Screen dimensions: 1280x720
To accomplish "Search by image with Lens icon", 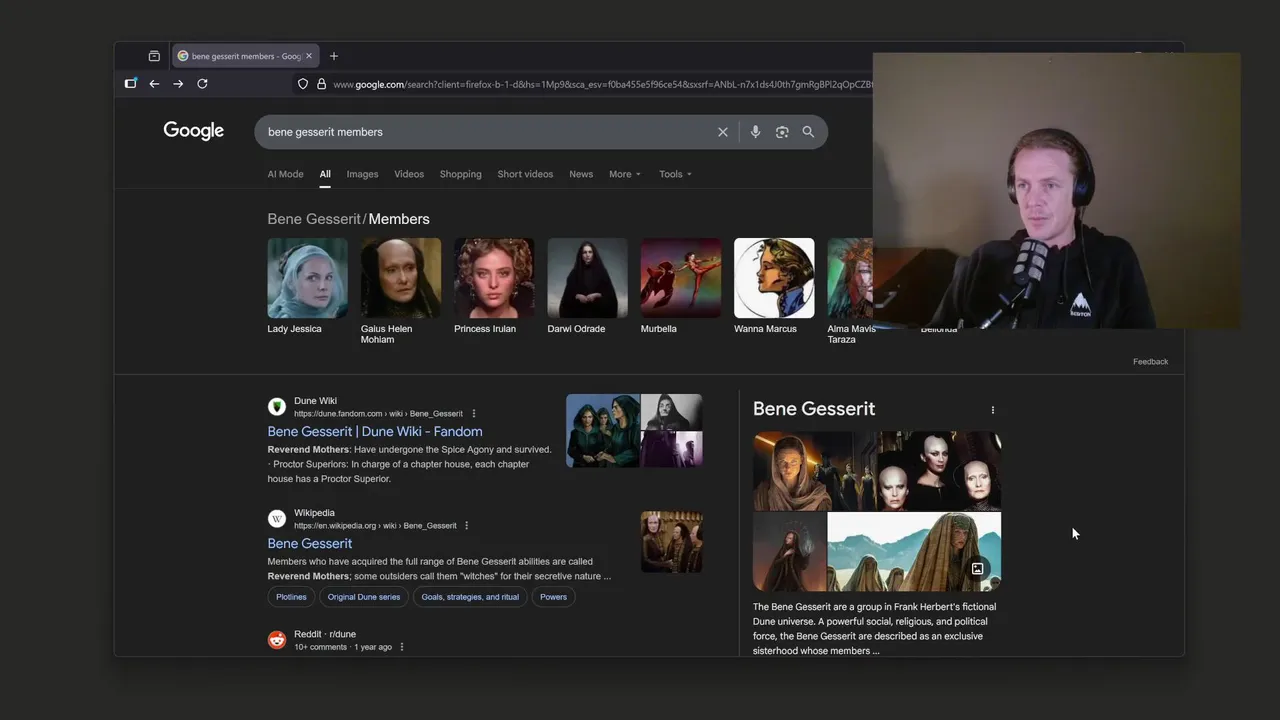I will point(782,132).
